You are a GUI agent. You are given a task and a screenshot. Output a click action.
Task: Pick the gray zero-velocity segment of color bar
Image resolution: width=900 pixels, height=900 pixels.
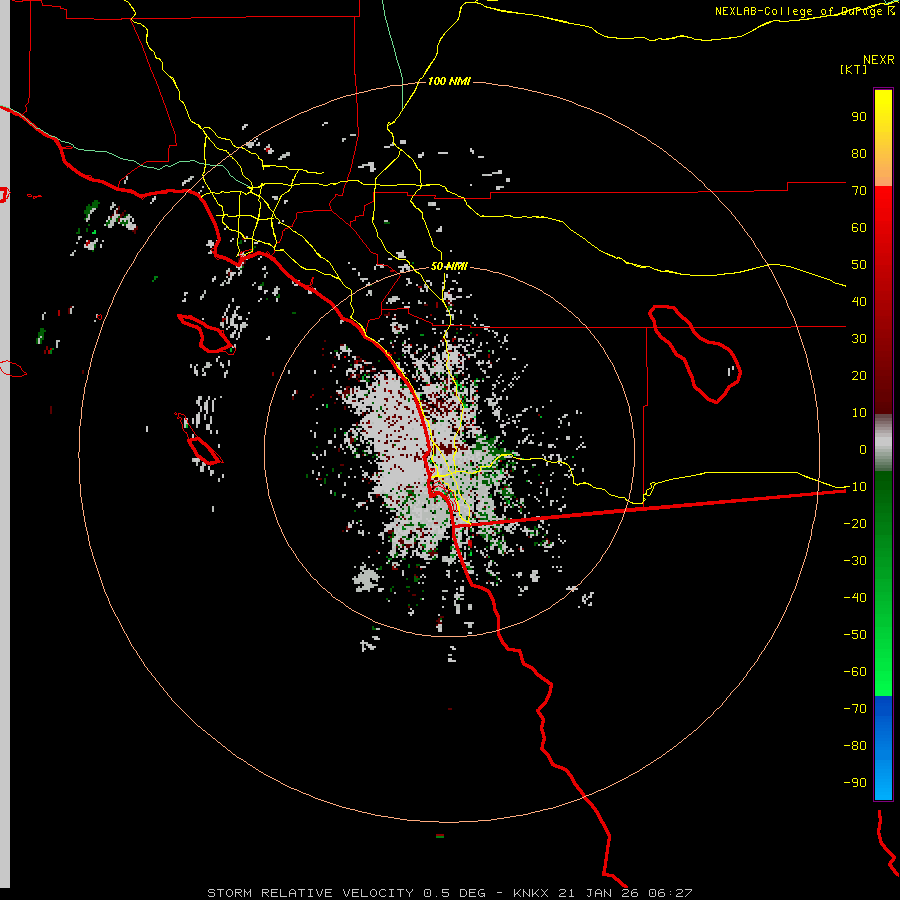point(883,443)
